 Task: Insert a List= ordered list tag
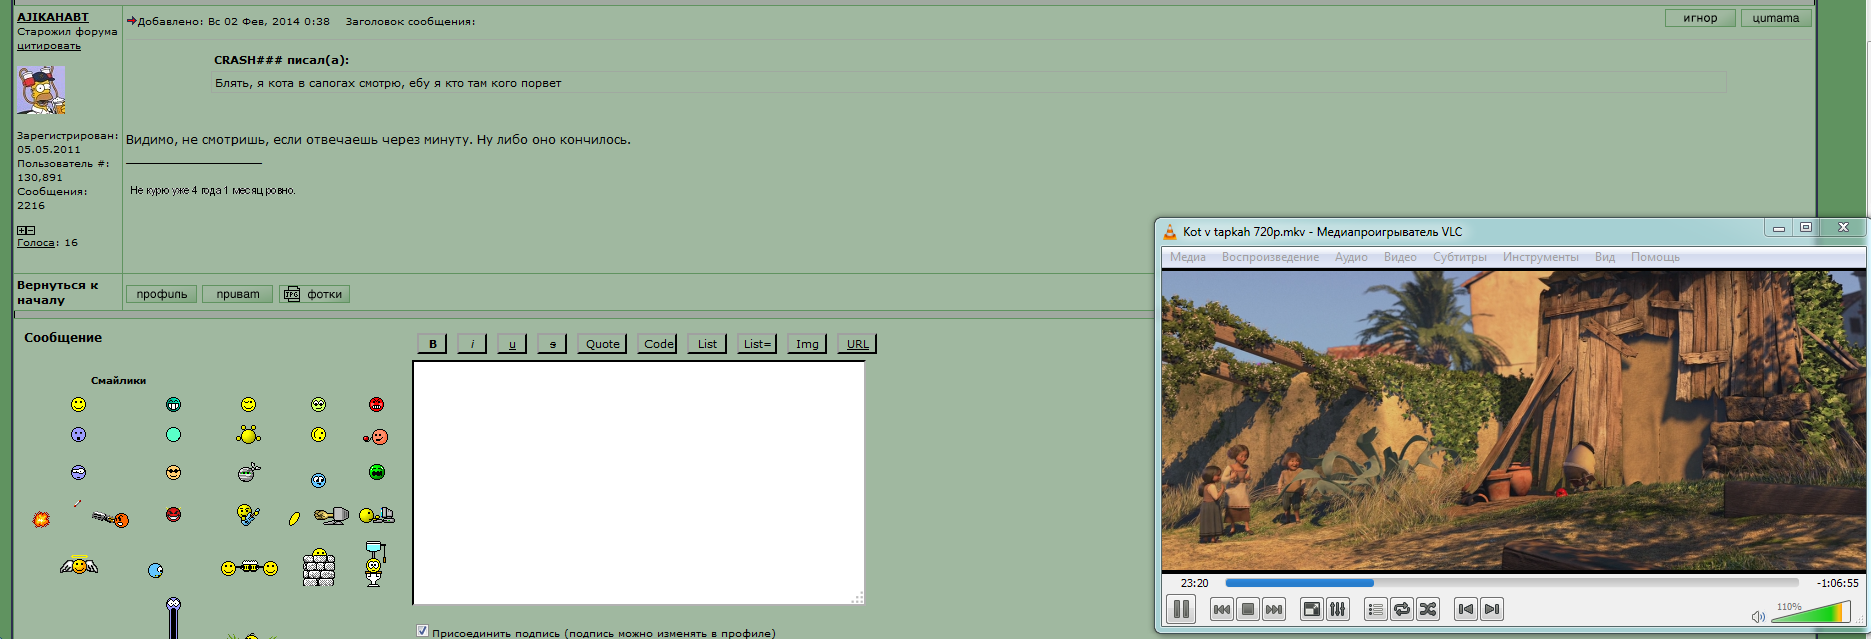(757, 343)
